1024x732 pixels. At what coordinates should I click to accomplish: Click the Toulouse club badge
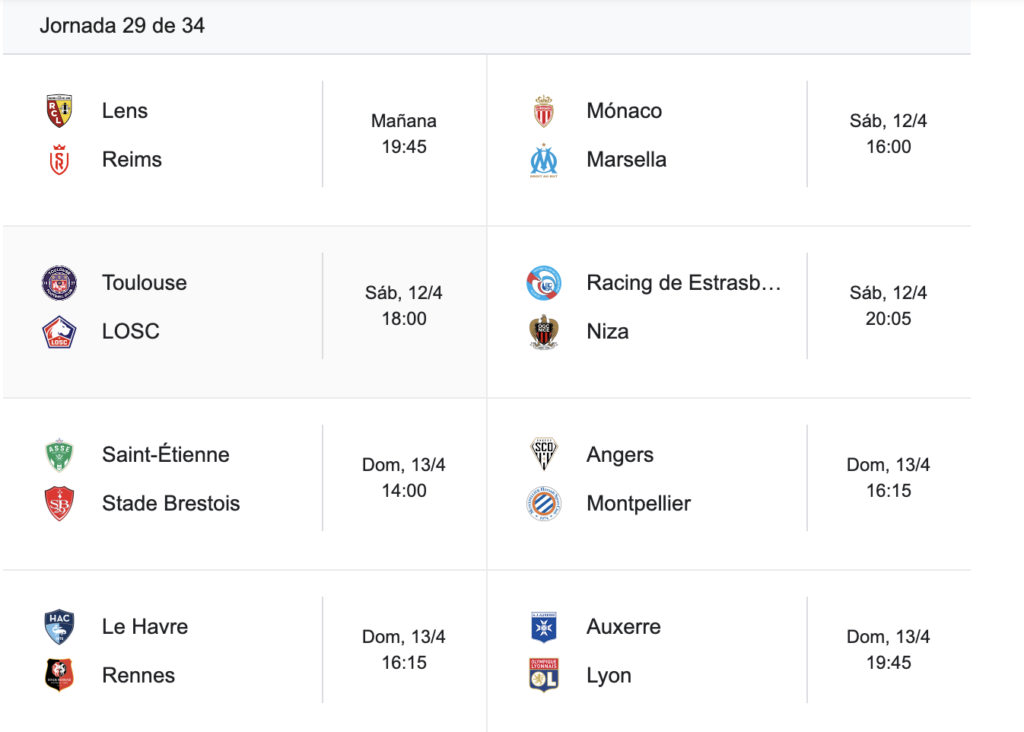[x=59, y=283]
